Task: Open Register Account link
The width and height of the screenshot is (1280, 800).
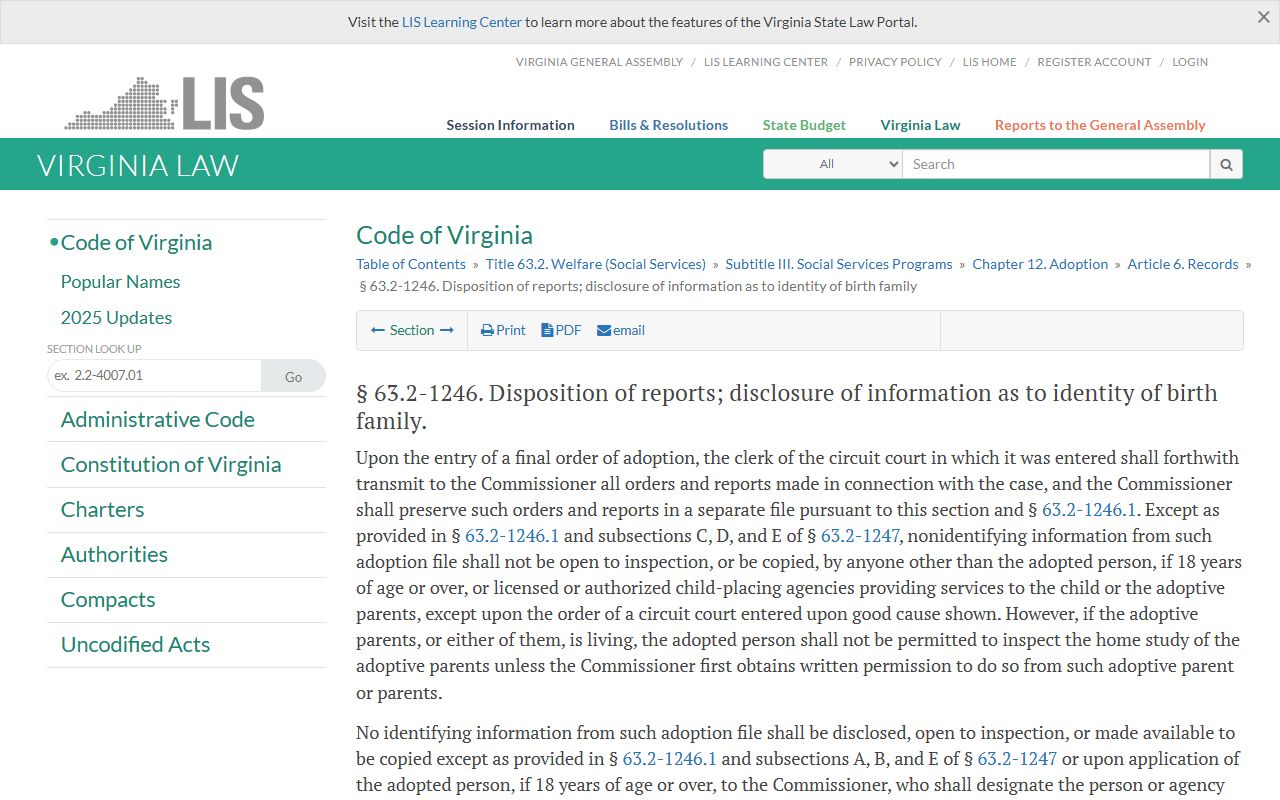Action: coord(1094,62)
